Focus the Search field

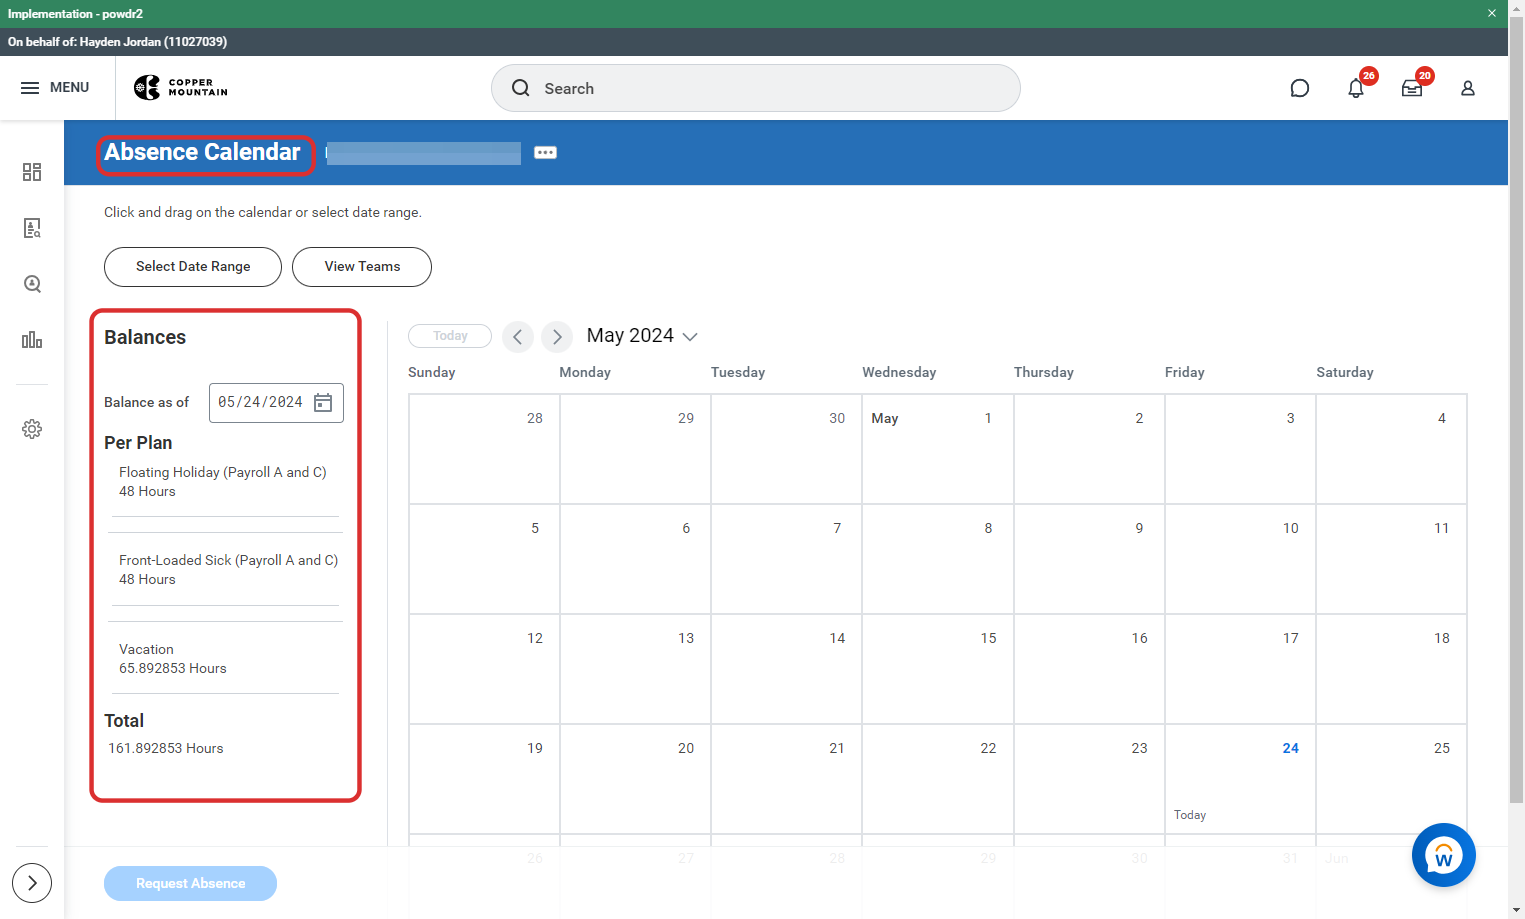756,88
